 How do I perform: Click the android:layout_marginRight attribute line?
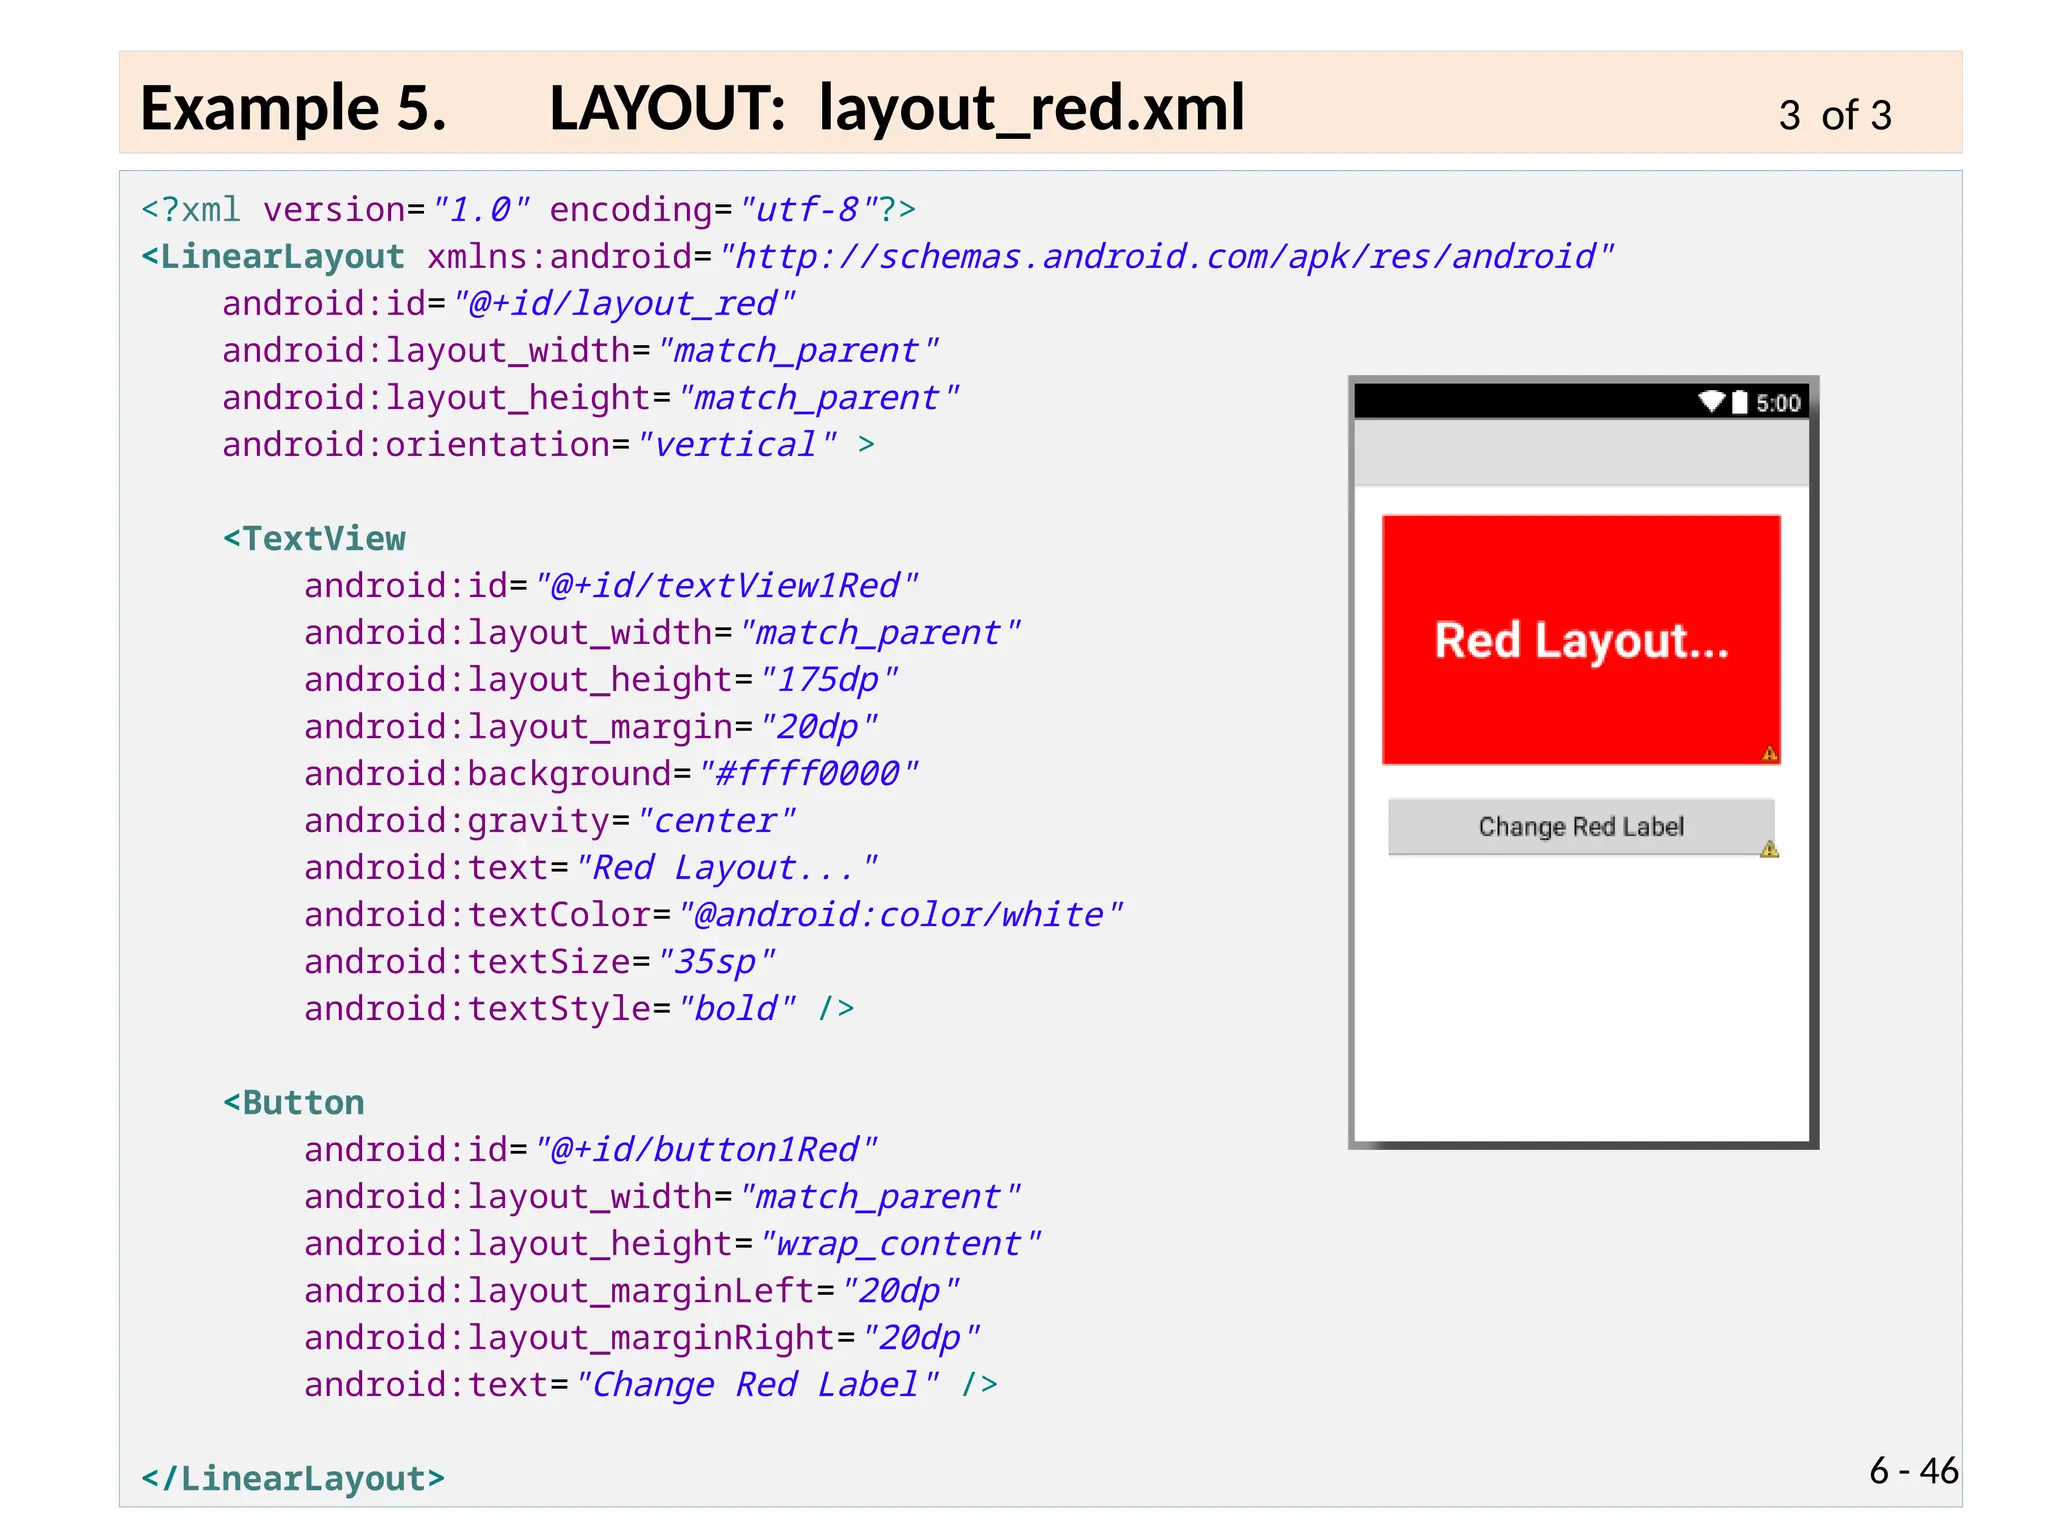point(642,1337)
